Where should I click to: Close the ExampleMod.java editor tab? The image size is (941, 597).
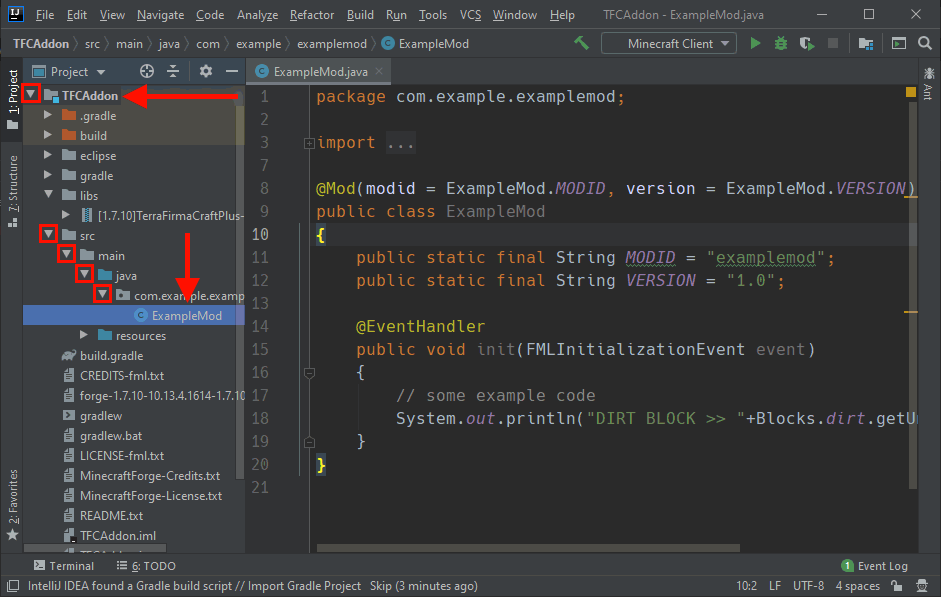pos(379,71)
